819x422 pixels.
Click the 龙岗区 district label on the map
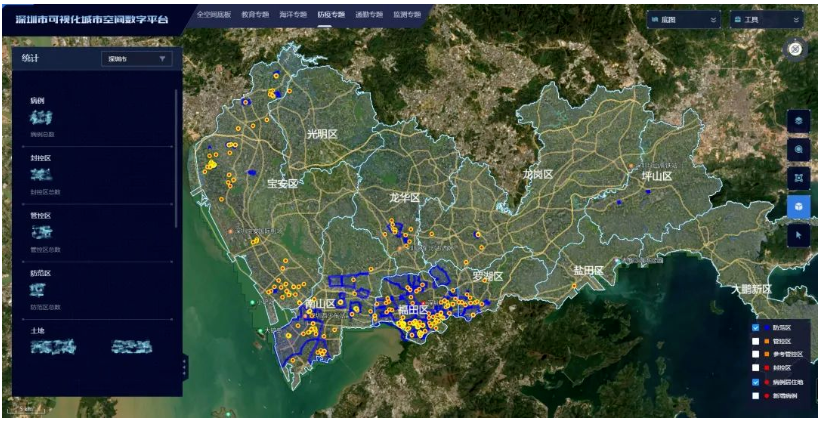[537, 174]
